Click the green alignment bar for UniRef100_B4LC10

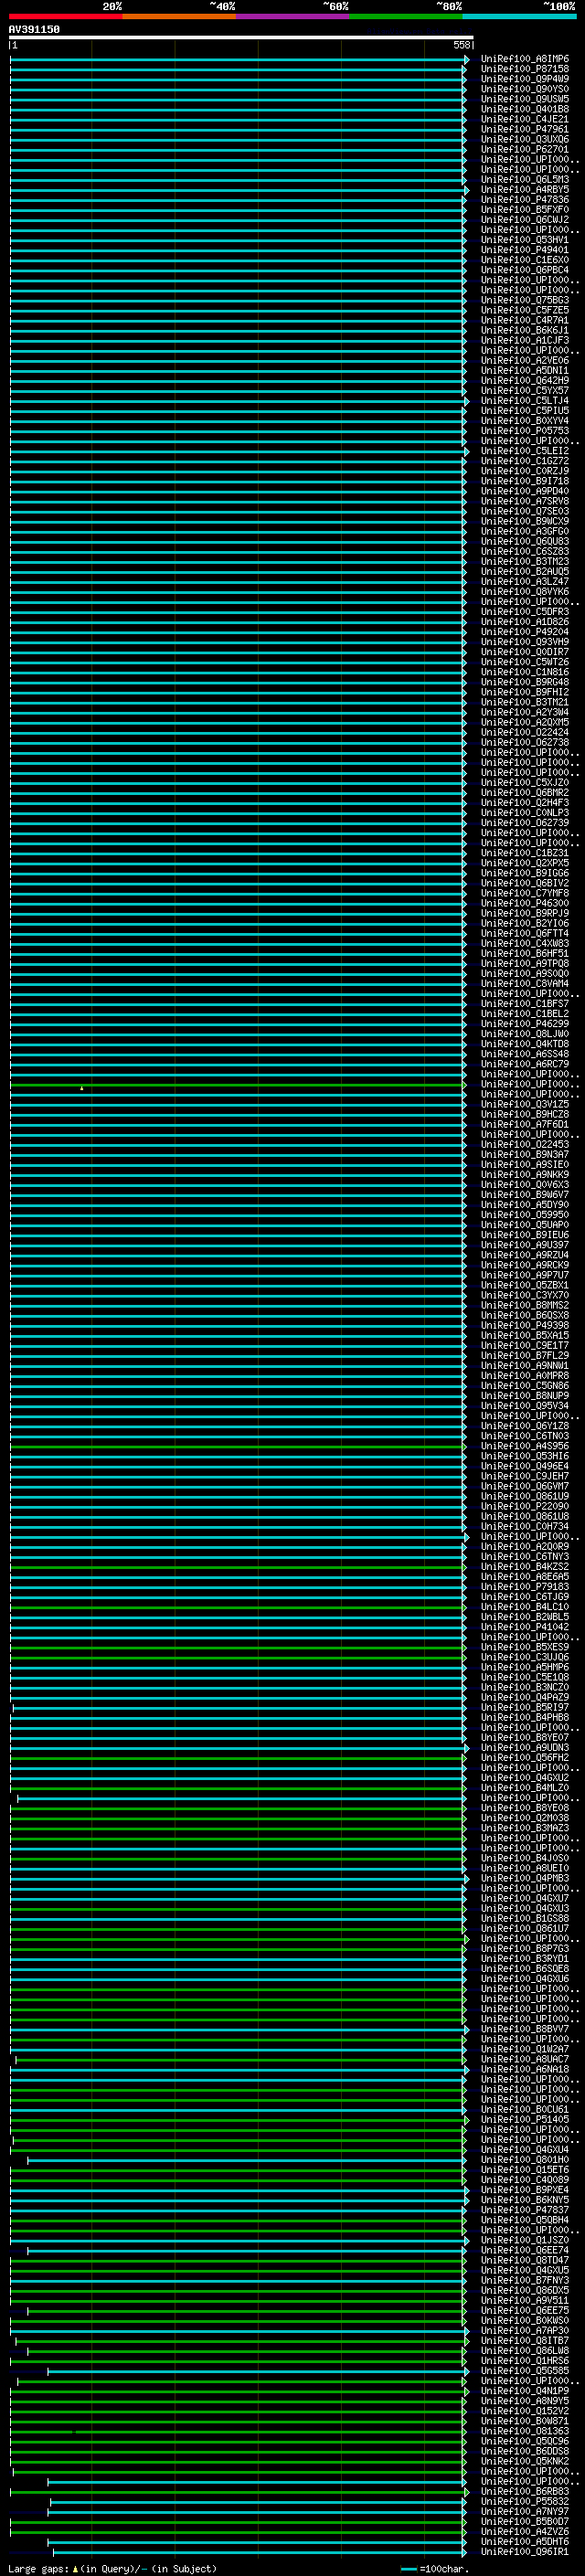(x=238, y=1608)
